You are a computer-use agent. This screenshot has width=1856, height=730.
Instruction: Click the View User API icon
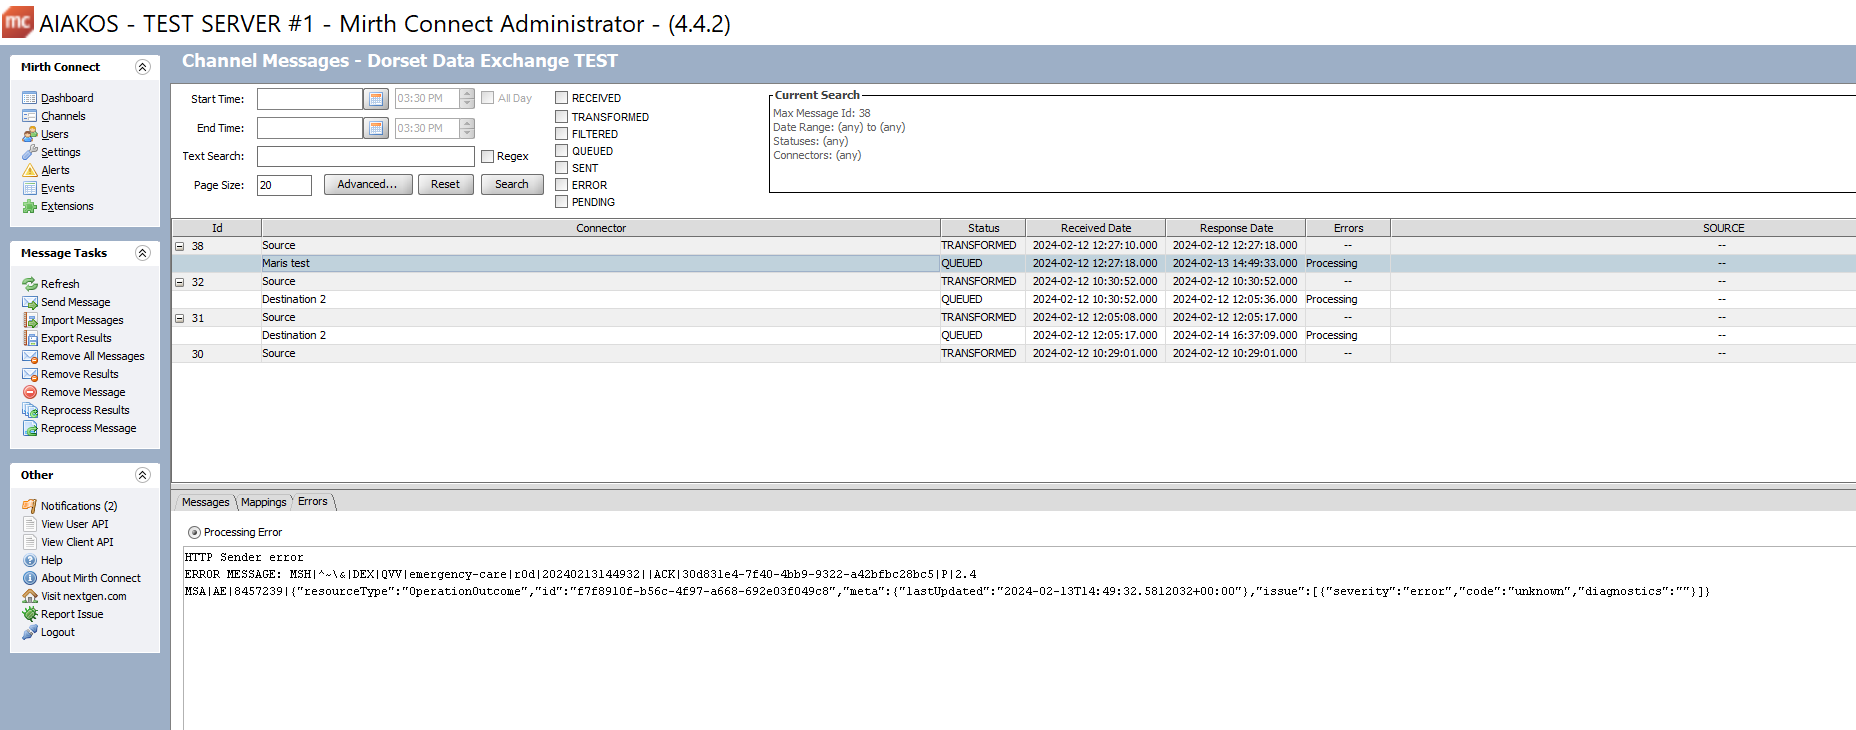[30, 524]
